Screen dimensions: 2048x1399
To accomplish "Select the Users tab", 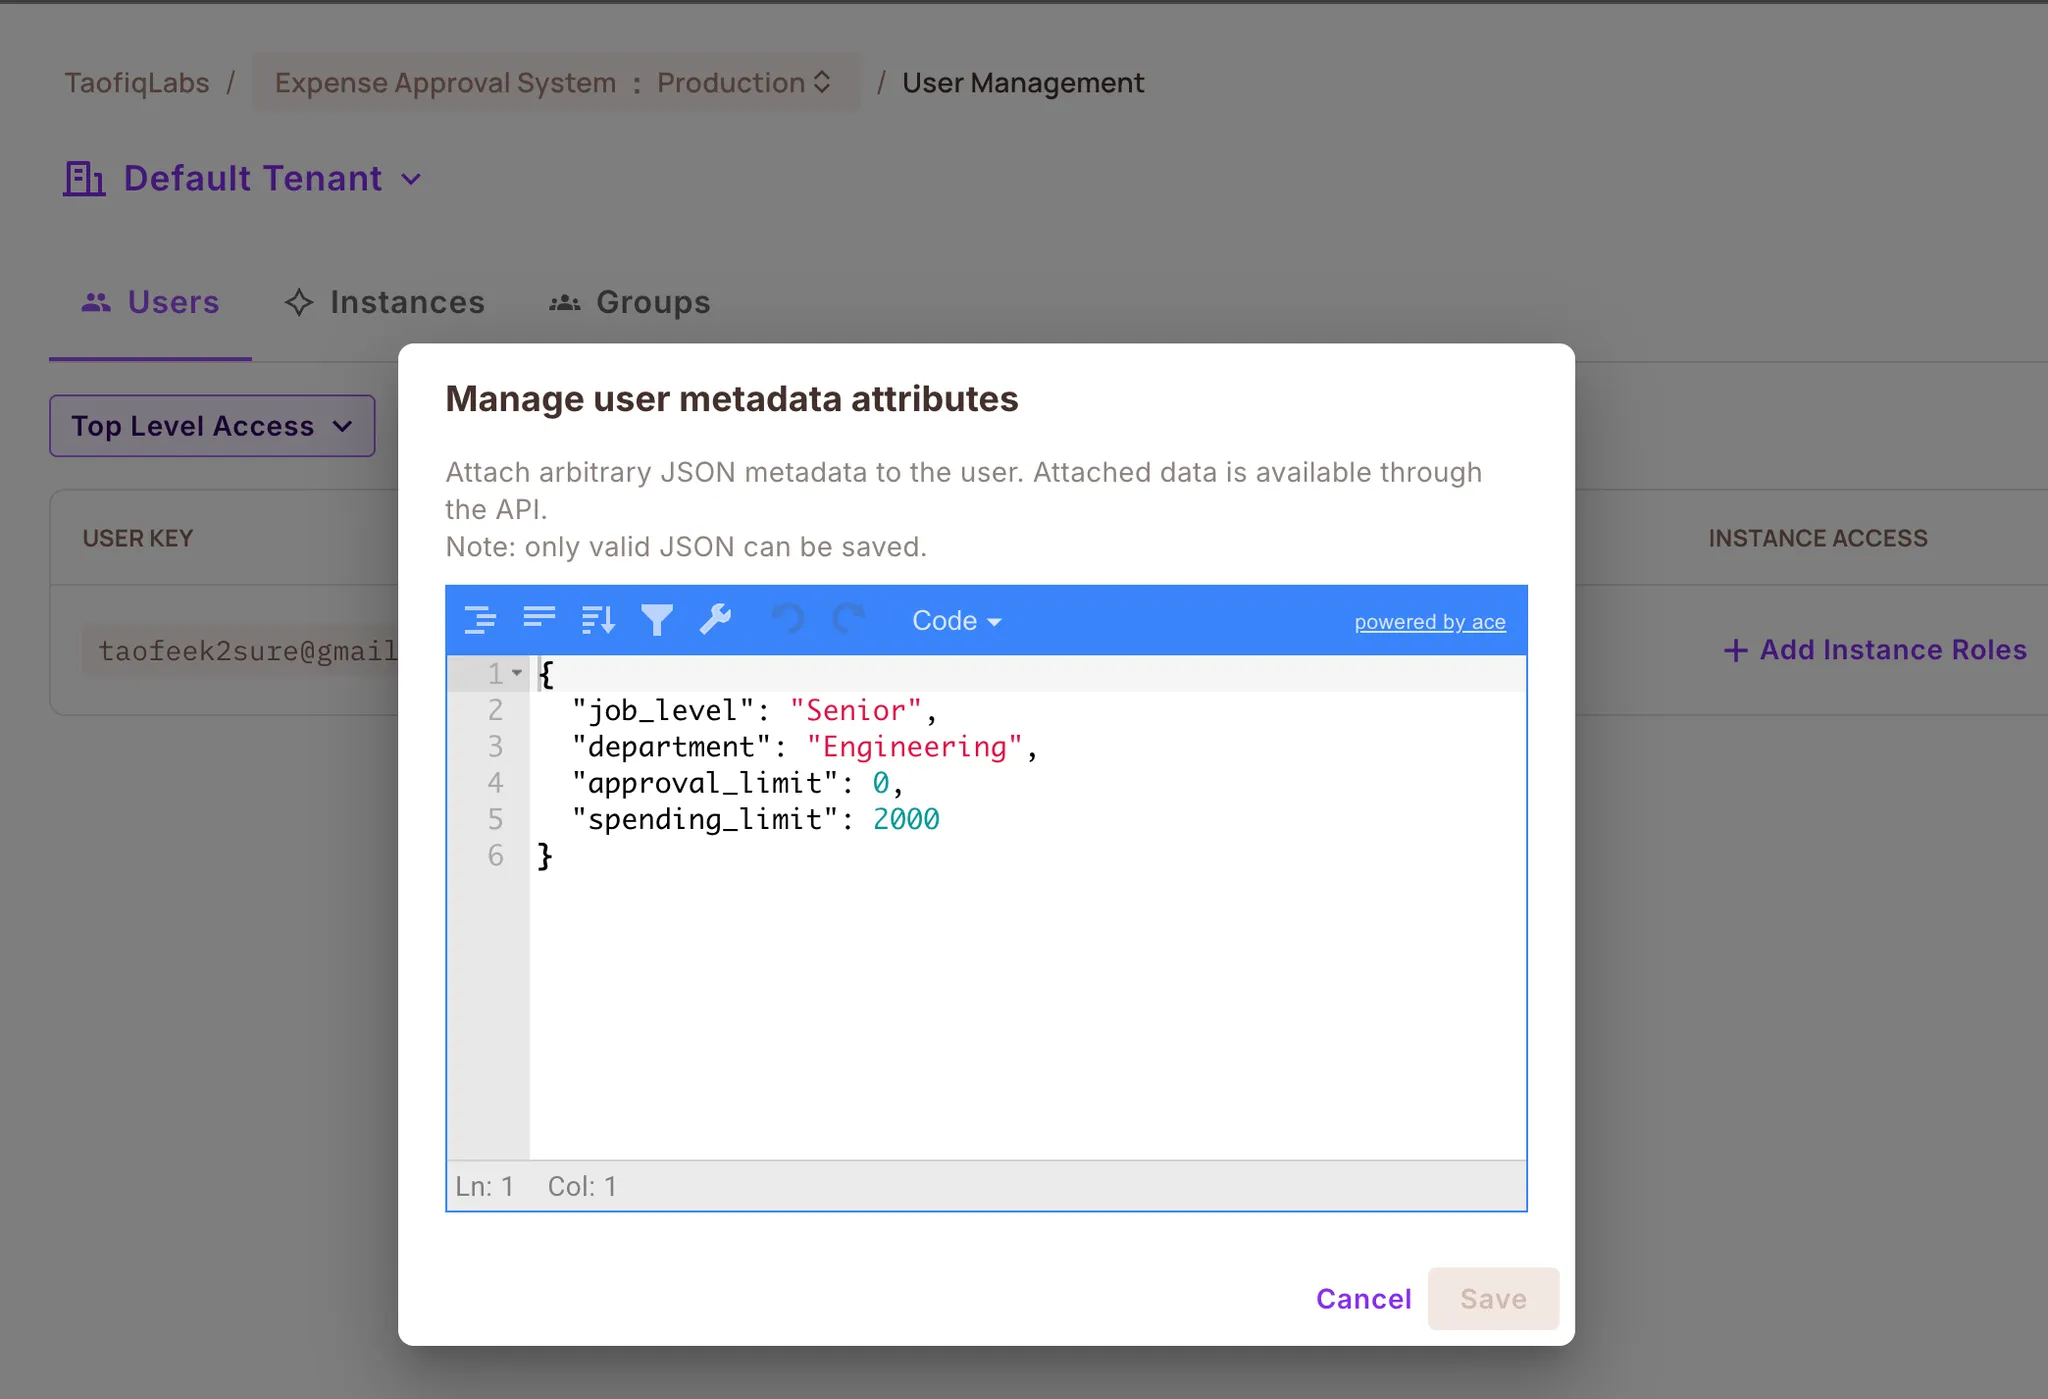I will [151, 302].
